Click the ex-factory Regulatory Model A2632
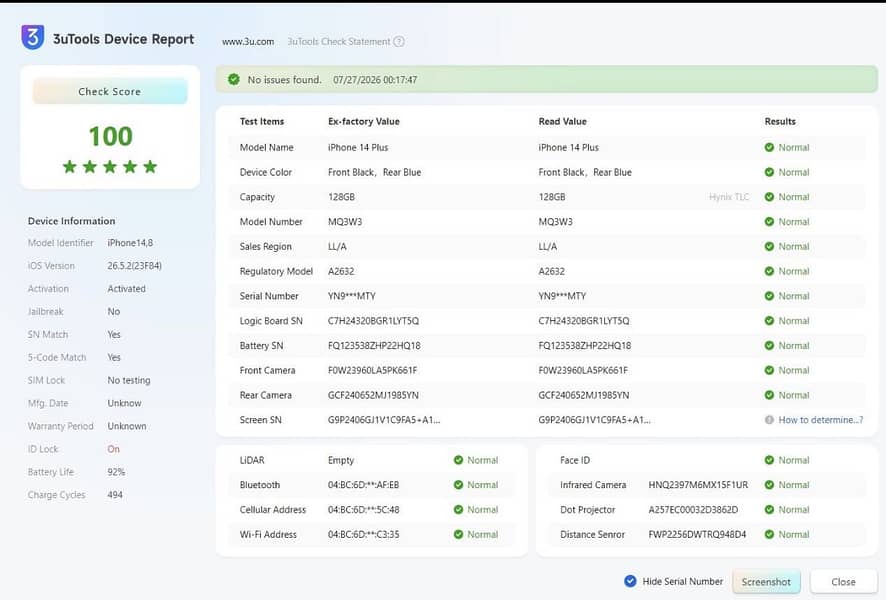 pos(341,271)
